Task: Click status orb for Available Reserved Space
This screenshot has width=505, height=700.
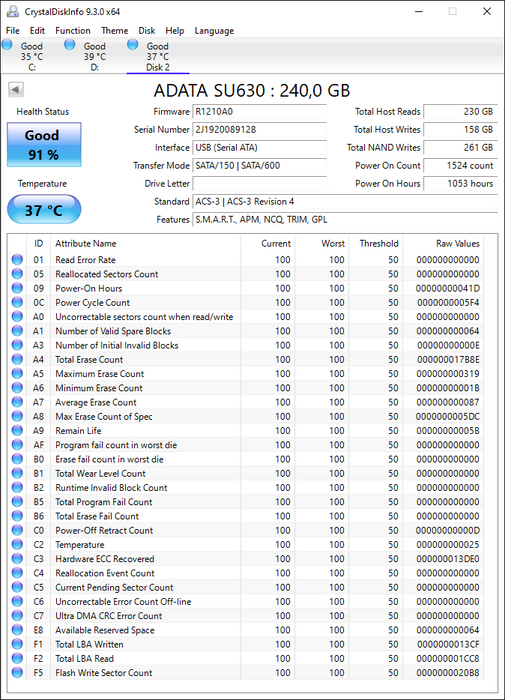Action: pyautogui.click(x=17, y=630)
